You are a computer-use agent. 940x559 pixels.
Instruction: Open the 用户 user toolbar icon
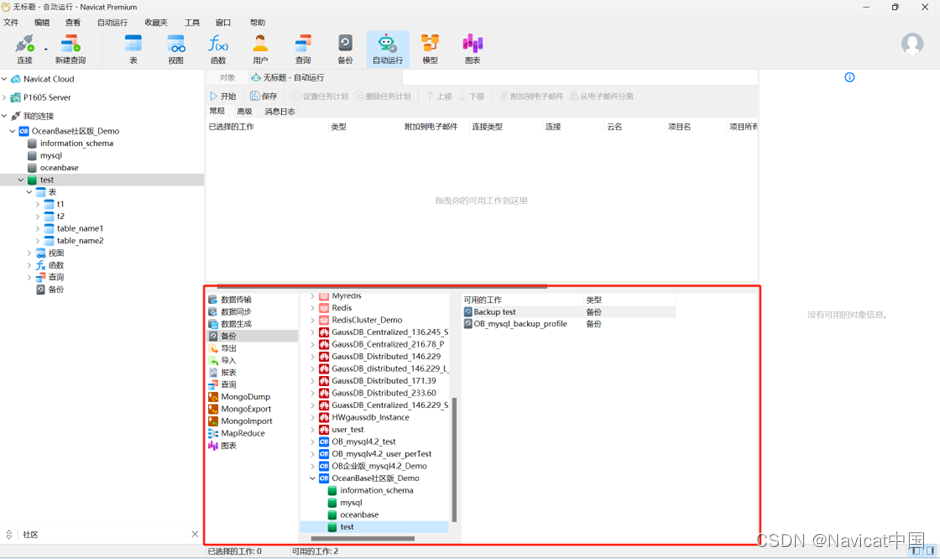point(260,49)
